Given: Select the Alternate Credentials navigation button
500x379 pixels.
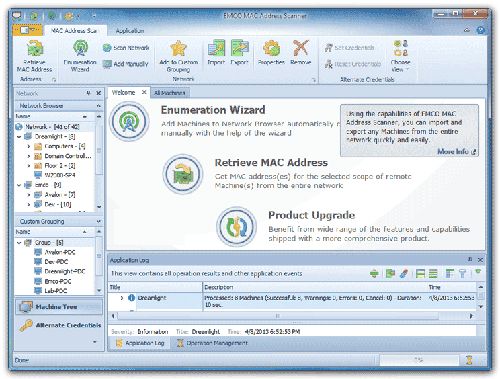Looking at the screenshot, I should point(59,325).
